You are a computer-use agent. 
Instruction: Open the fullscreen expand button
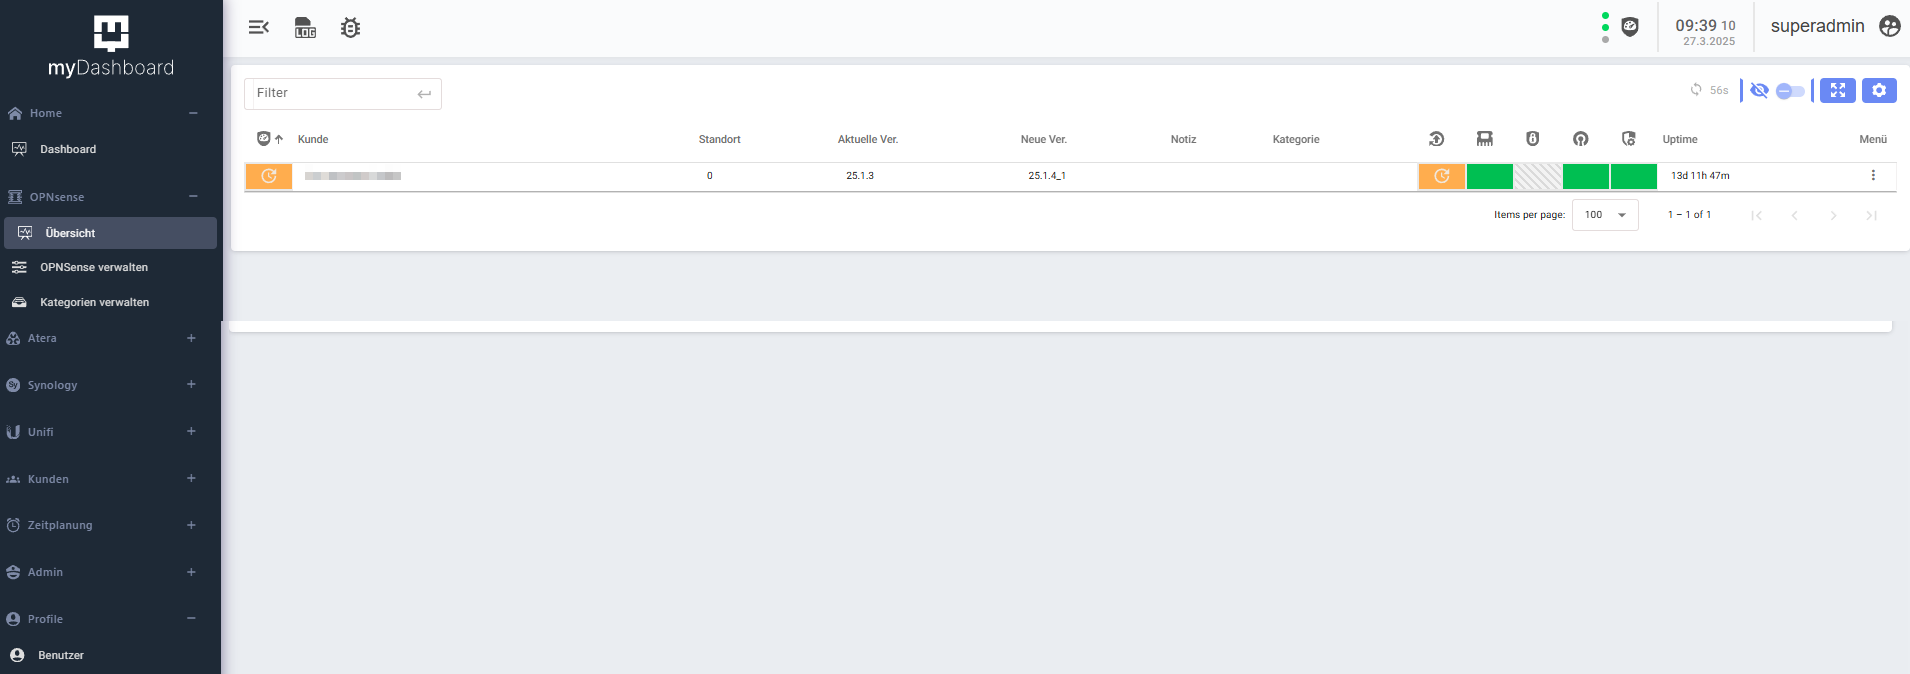pos(1837,90)
